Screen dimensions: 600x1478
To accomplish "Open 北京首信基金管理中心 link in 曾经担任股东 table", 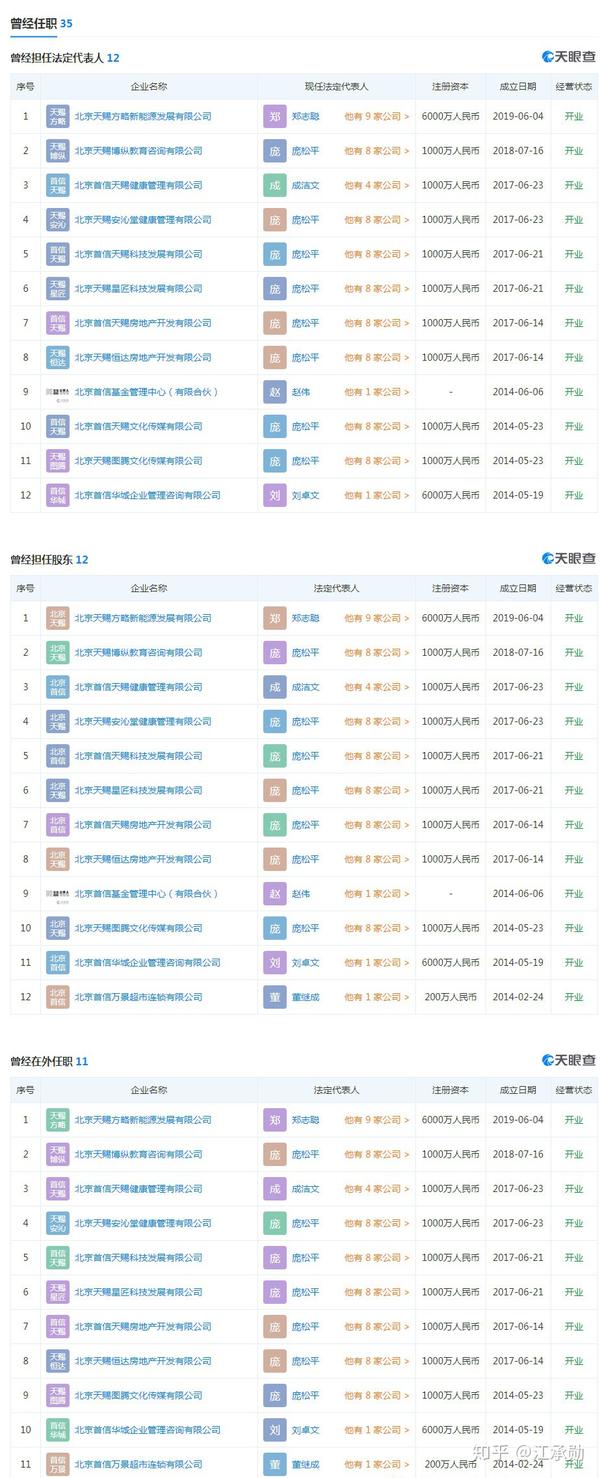I will (x=146, y=894).
